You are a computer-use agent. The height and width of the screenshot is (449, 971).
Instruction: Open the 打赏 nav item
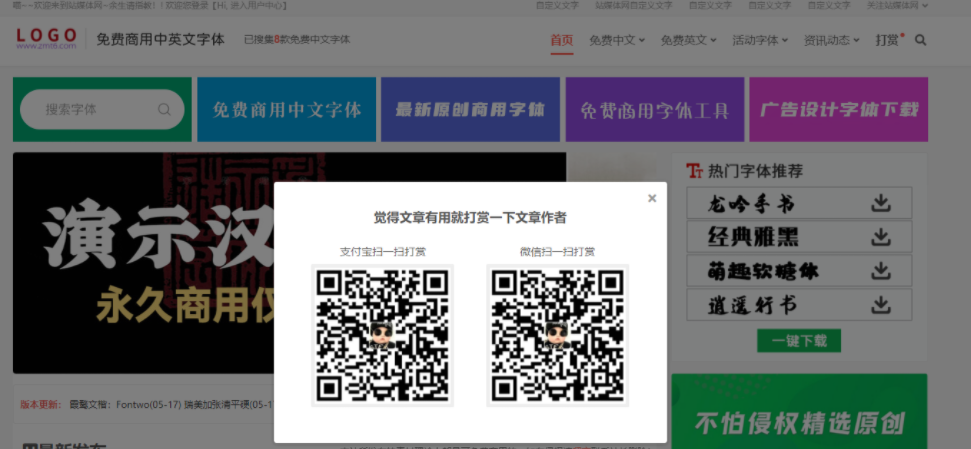coord(889,40)
